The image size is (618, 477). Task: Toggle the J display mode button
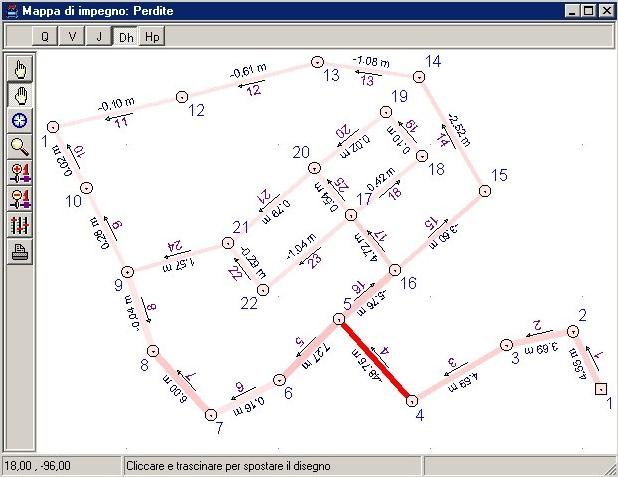click(x=99, y=36)
